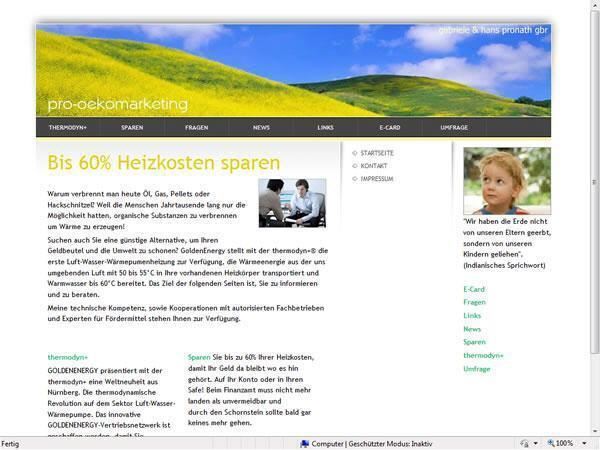Open THERMODYN+ in the dark navigation bar
This screenshot has height=450, width=600.
tap(69, 128)
